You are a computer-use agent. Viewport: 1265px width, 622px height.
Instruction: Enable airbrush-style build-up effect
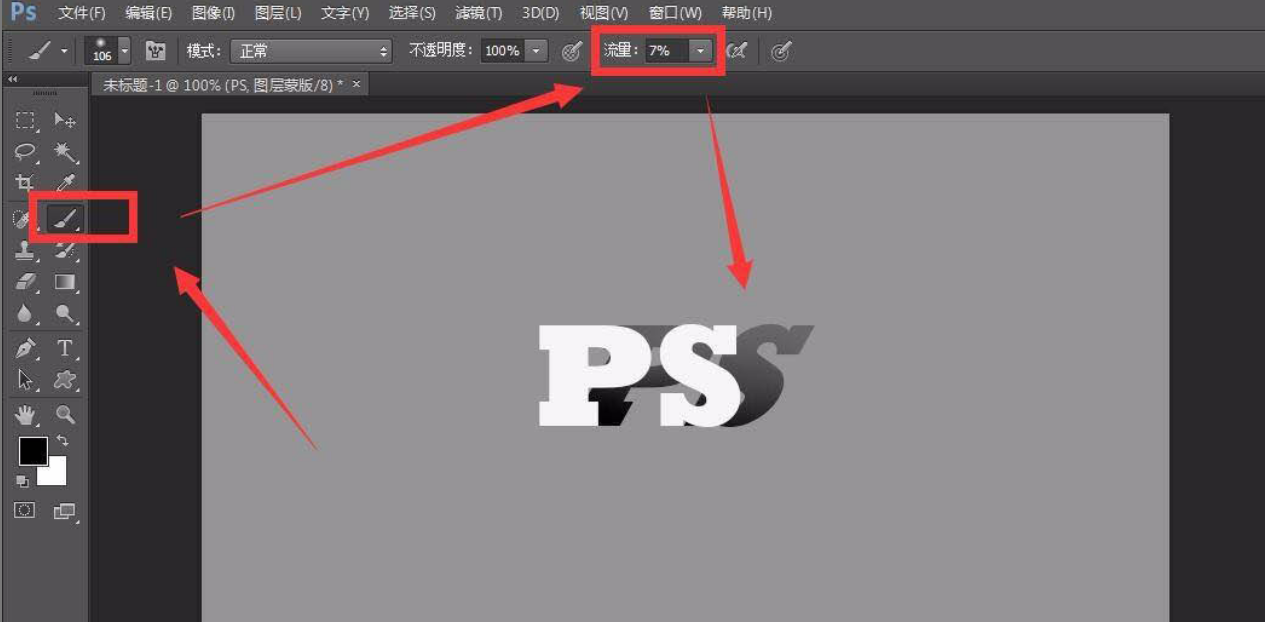coord(737,51)
